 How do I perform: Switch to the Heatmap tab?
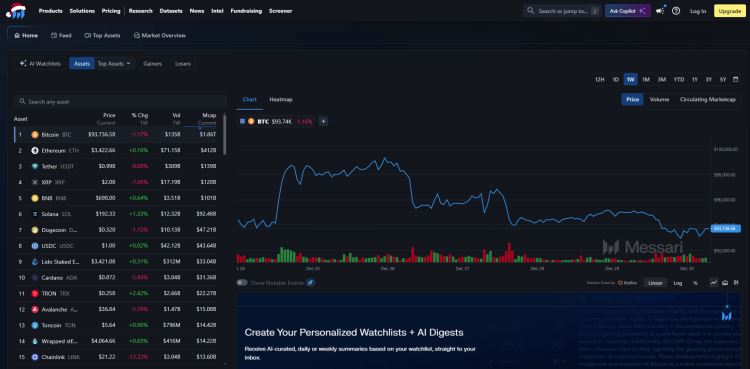(x=281, y=100)
